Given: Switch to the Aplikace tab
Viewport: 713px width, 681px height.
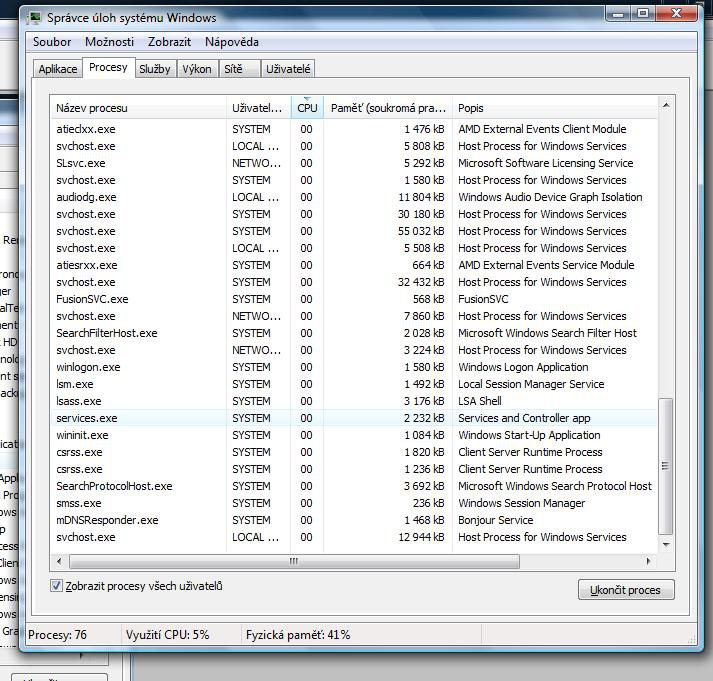Looking at the screenshot, I should pyautogui.click(x=58, y=69).
